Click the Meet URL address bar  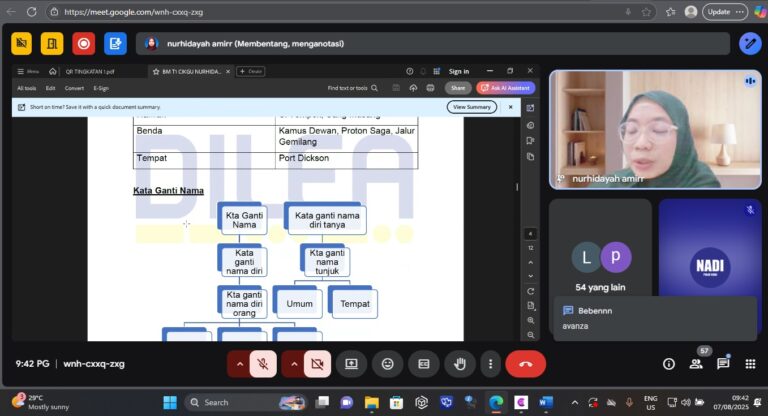pos(300,12)
